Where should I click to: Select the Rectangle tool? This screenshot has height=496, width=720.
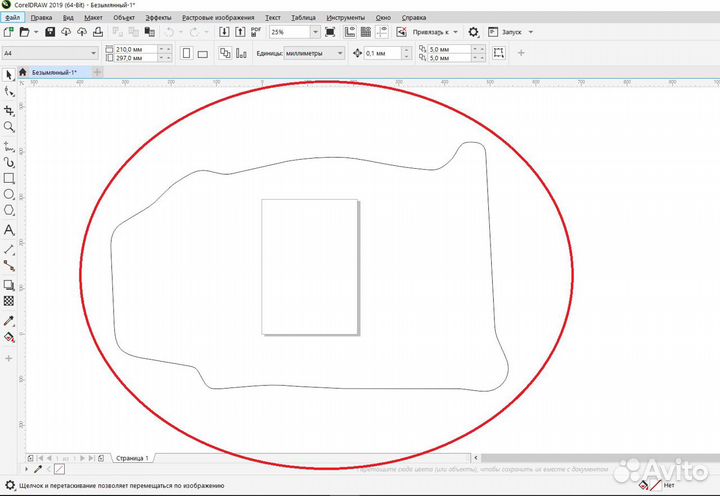[x=9, y=178]
